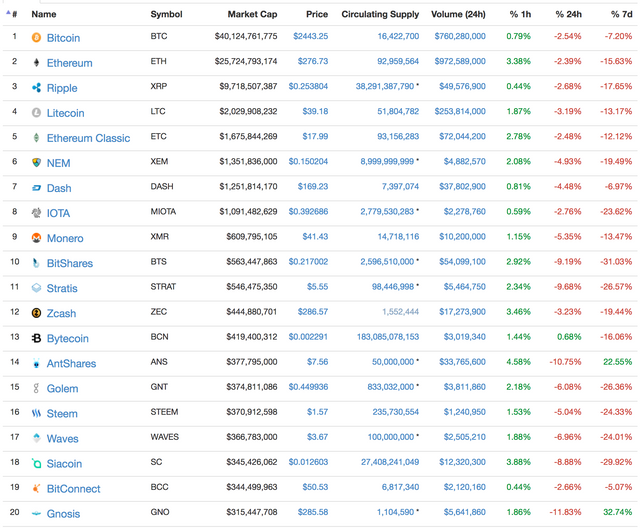Click the Siacoin logo icon

[x=36, y=464]
